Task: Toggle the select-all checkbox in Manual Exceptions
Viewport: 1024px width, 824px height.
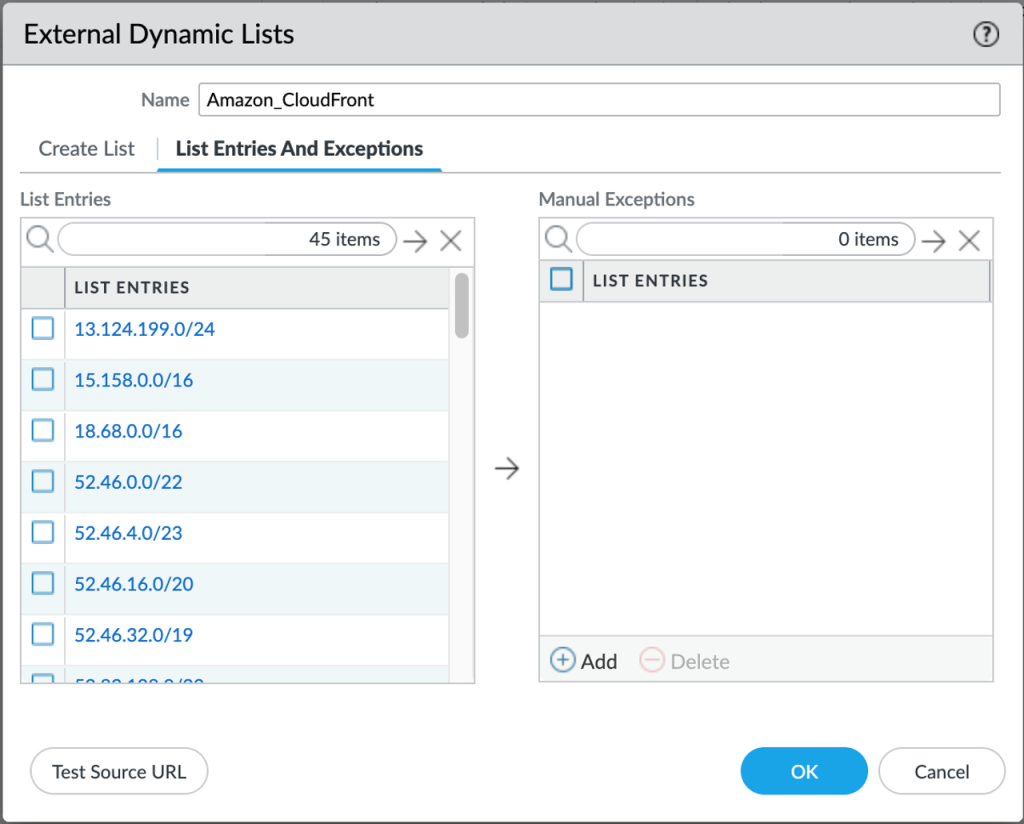Action: 561,280
